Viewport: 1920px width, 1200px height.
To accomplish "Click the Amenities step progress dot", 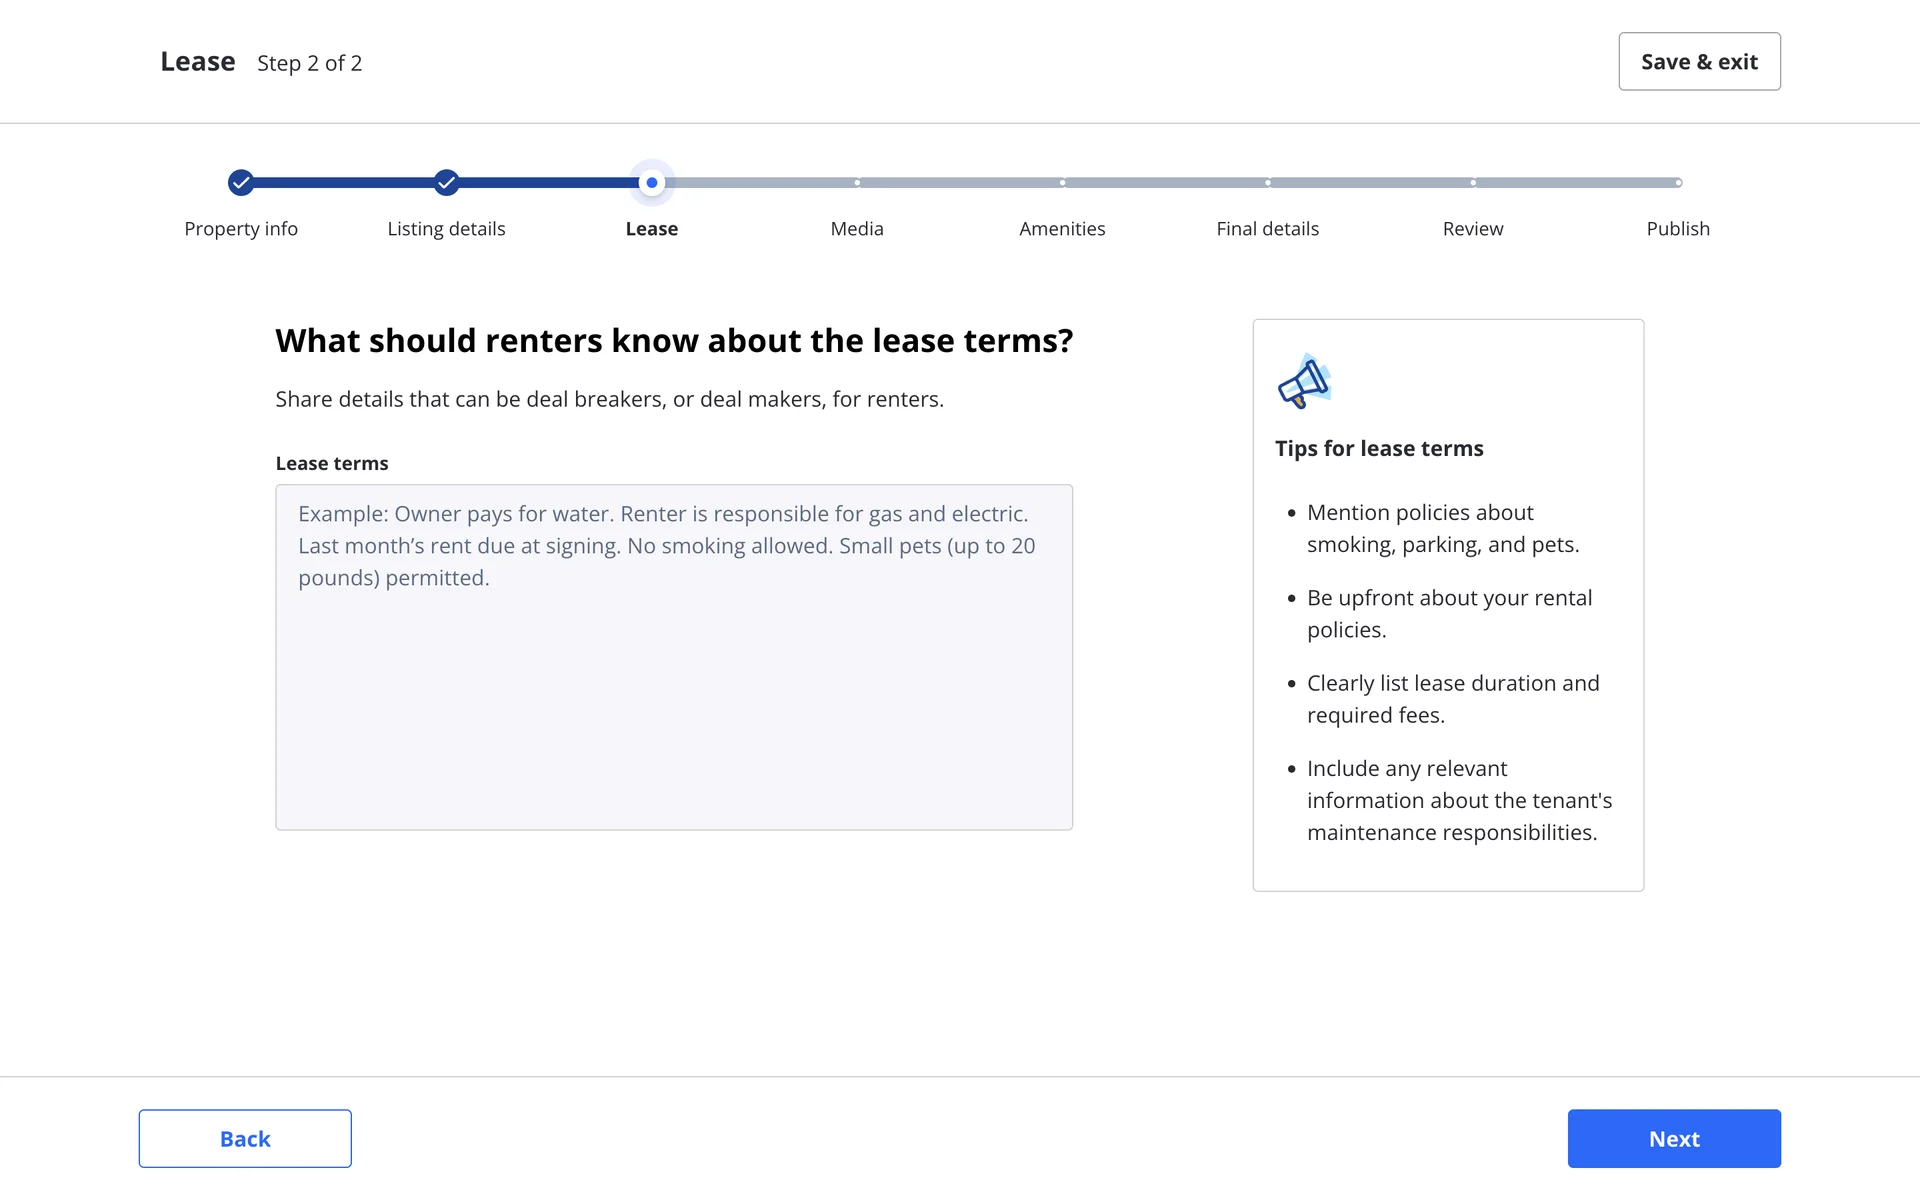I will point(1062,183).
